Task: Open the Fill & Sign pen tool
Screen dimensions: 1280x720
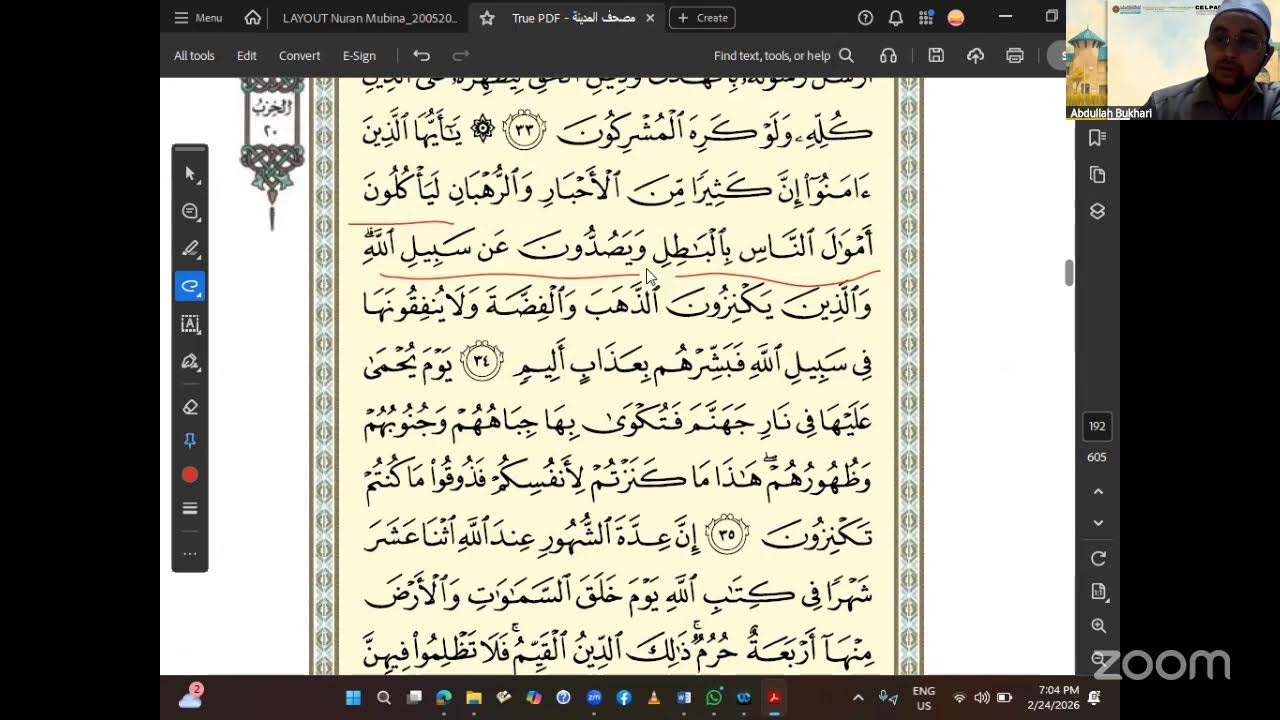Action: tap(190, 362)
